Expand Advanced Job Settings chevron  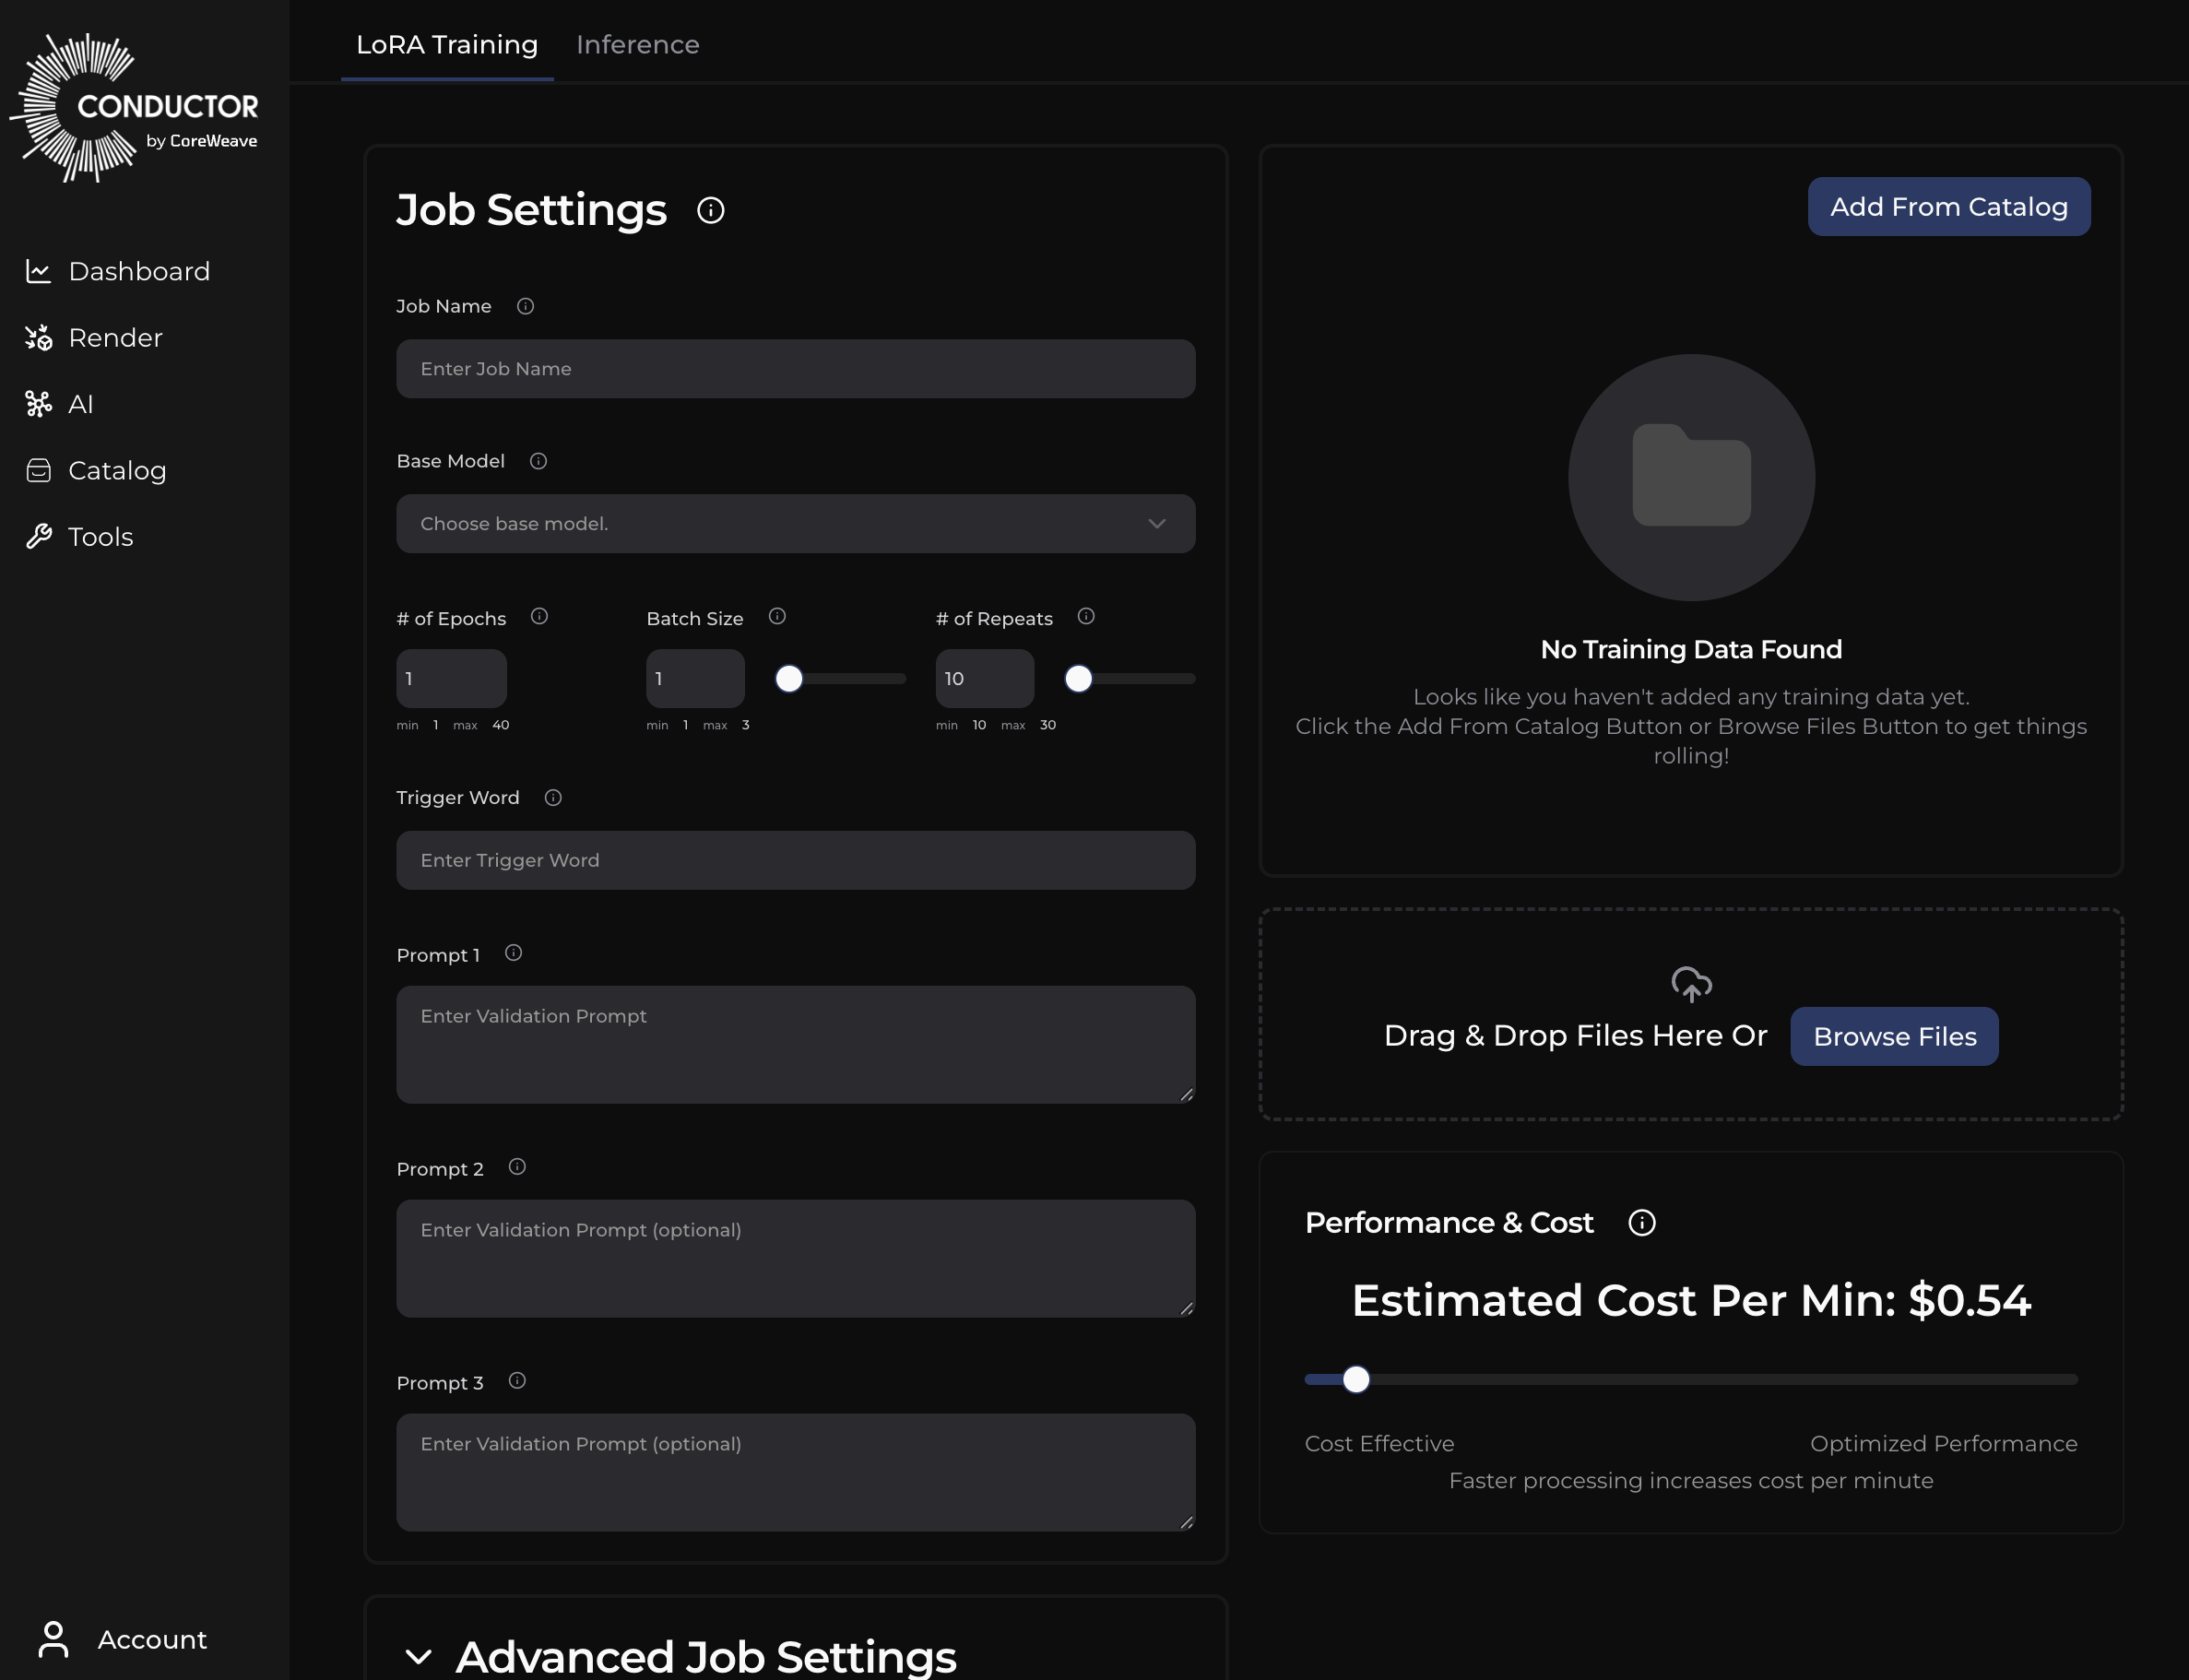click(x=419, y=1656)
